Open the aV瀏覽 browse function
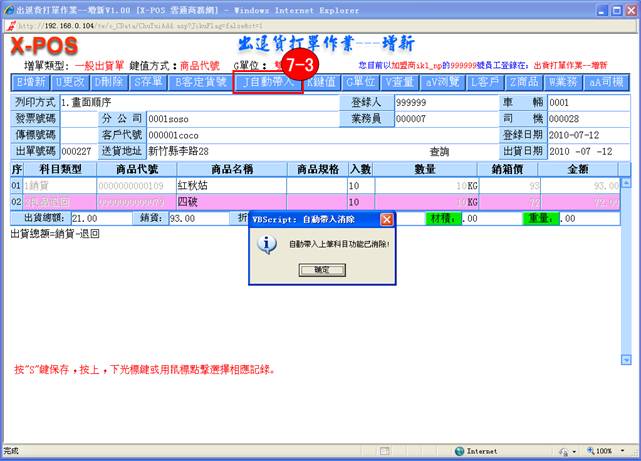 442,82
